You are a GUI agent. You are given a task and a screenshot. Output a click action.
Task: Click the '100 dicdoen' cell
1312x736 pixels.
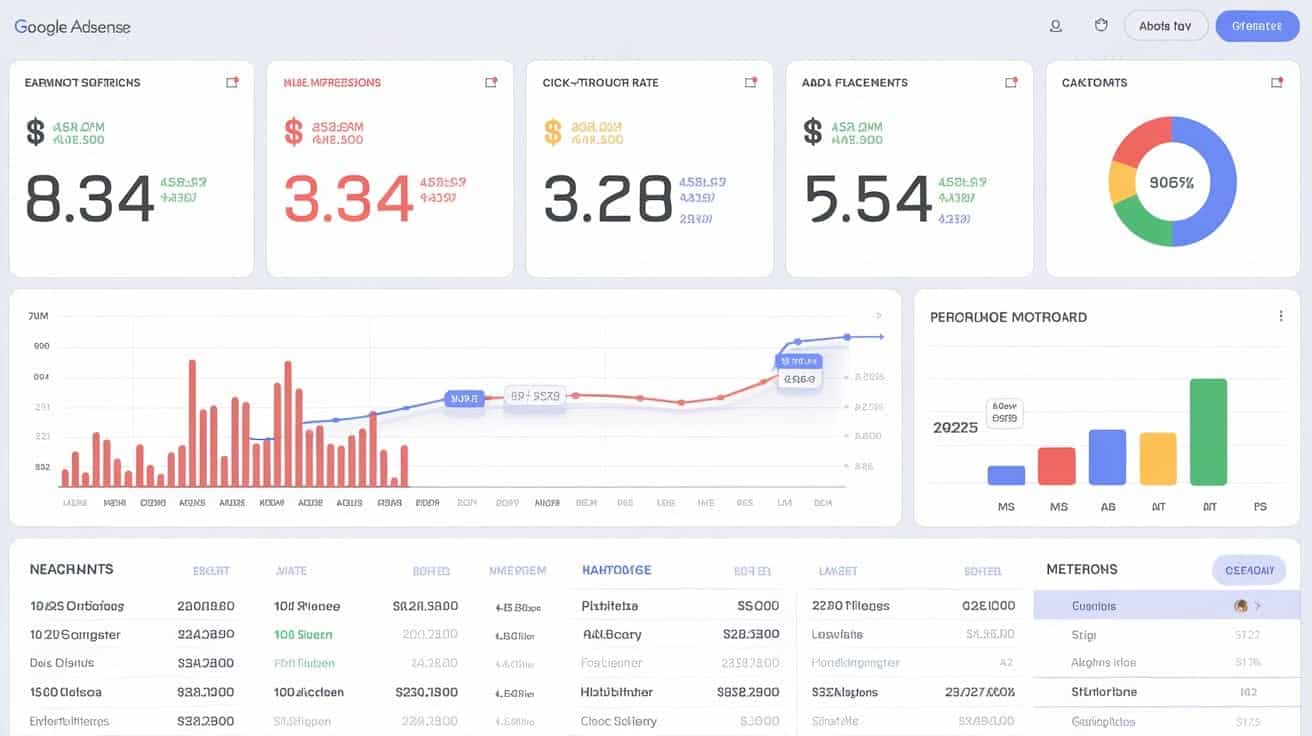(308, 692)
